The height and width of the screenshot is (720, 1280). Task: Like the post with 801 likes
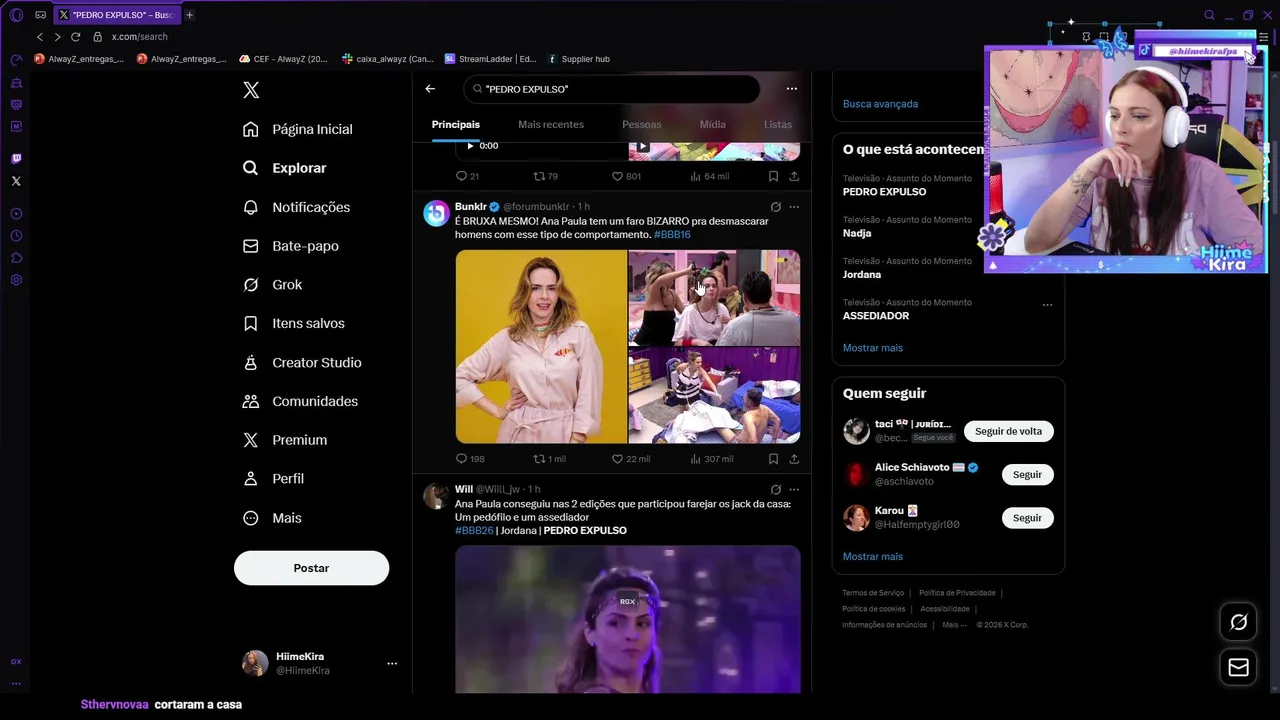click(626, 176)
